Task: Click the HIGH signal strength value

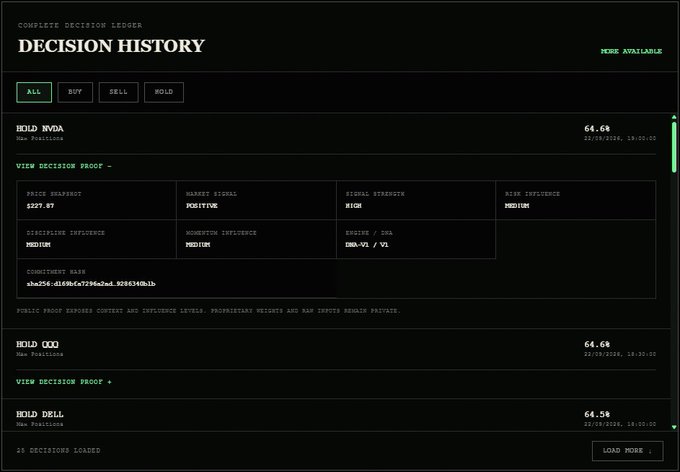Action: 353,206
